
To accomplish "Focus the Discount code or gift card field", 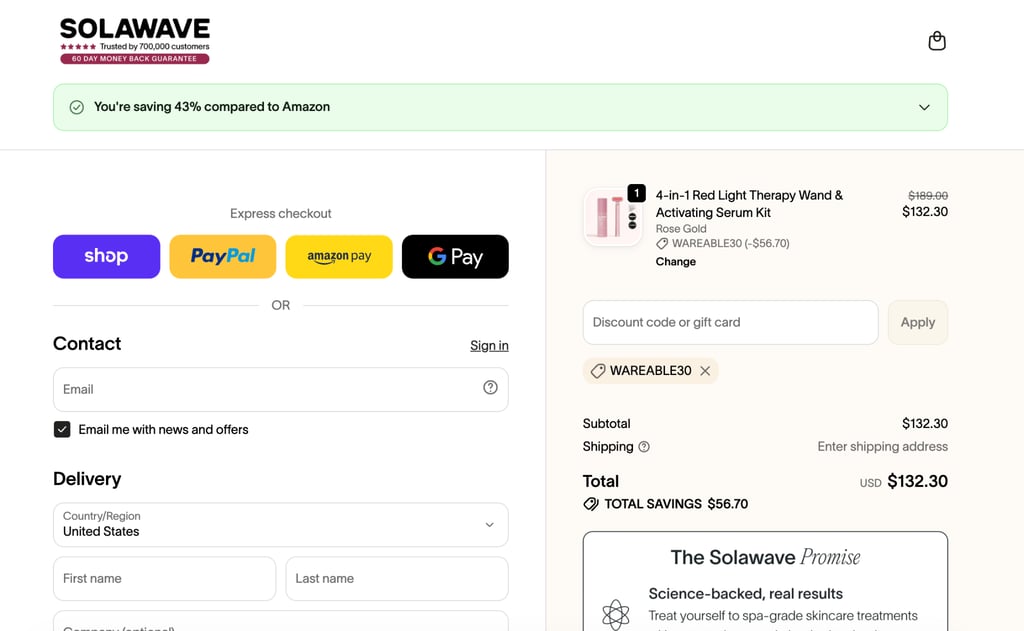I will [x=730, y=323].
